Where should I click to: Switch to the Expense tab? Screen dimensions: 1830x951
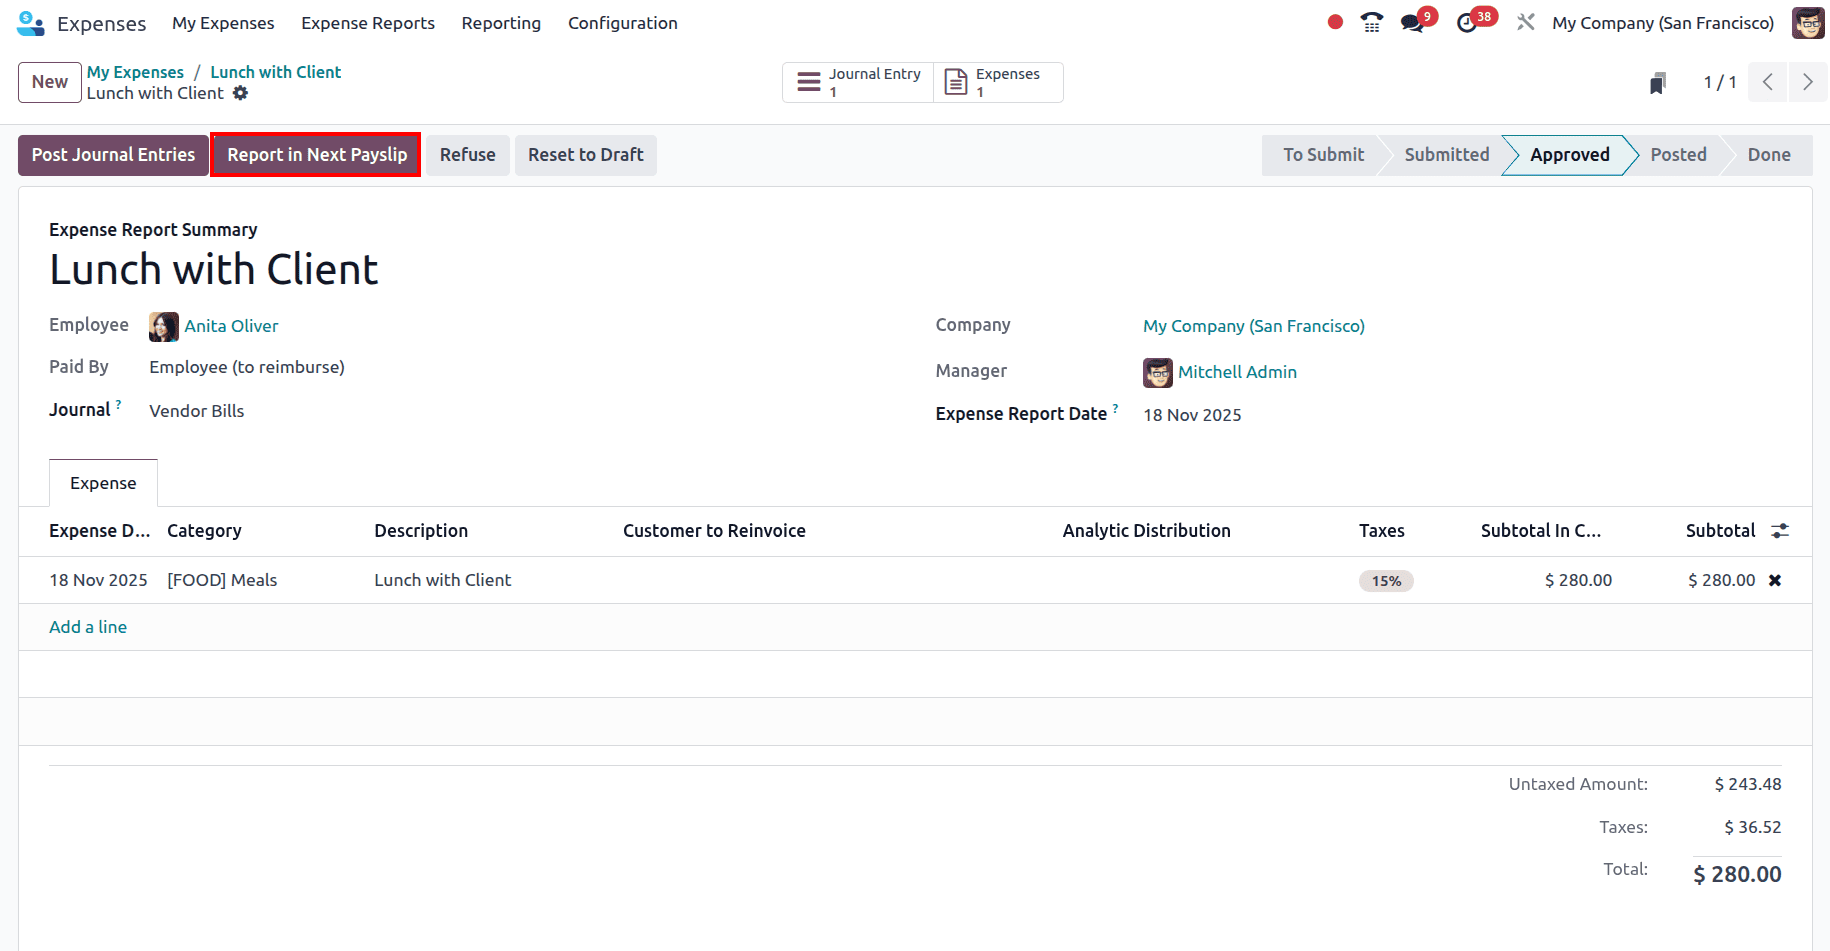(102, 482)
